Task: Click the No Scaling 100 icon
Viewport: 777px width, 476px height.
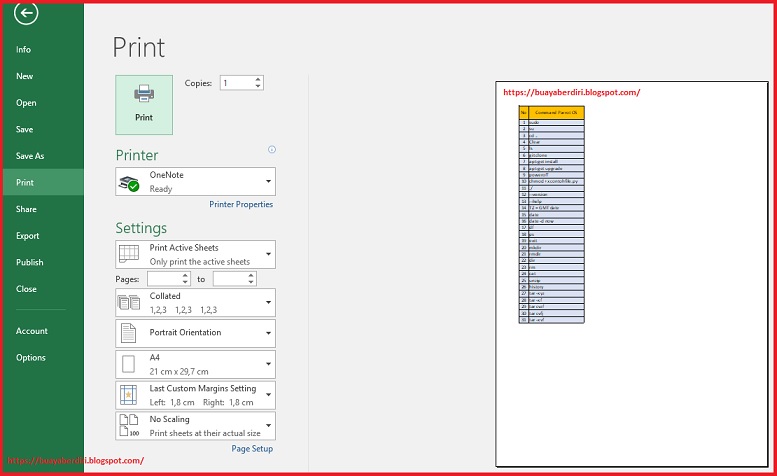Action: (x=129, y=425)
